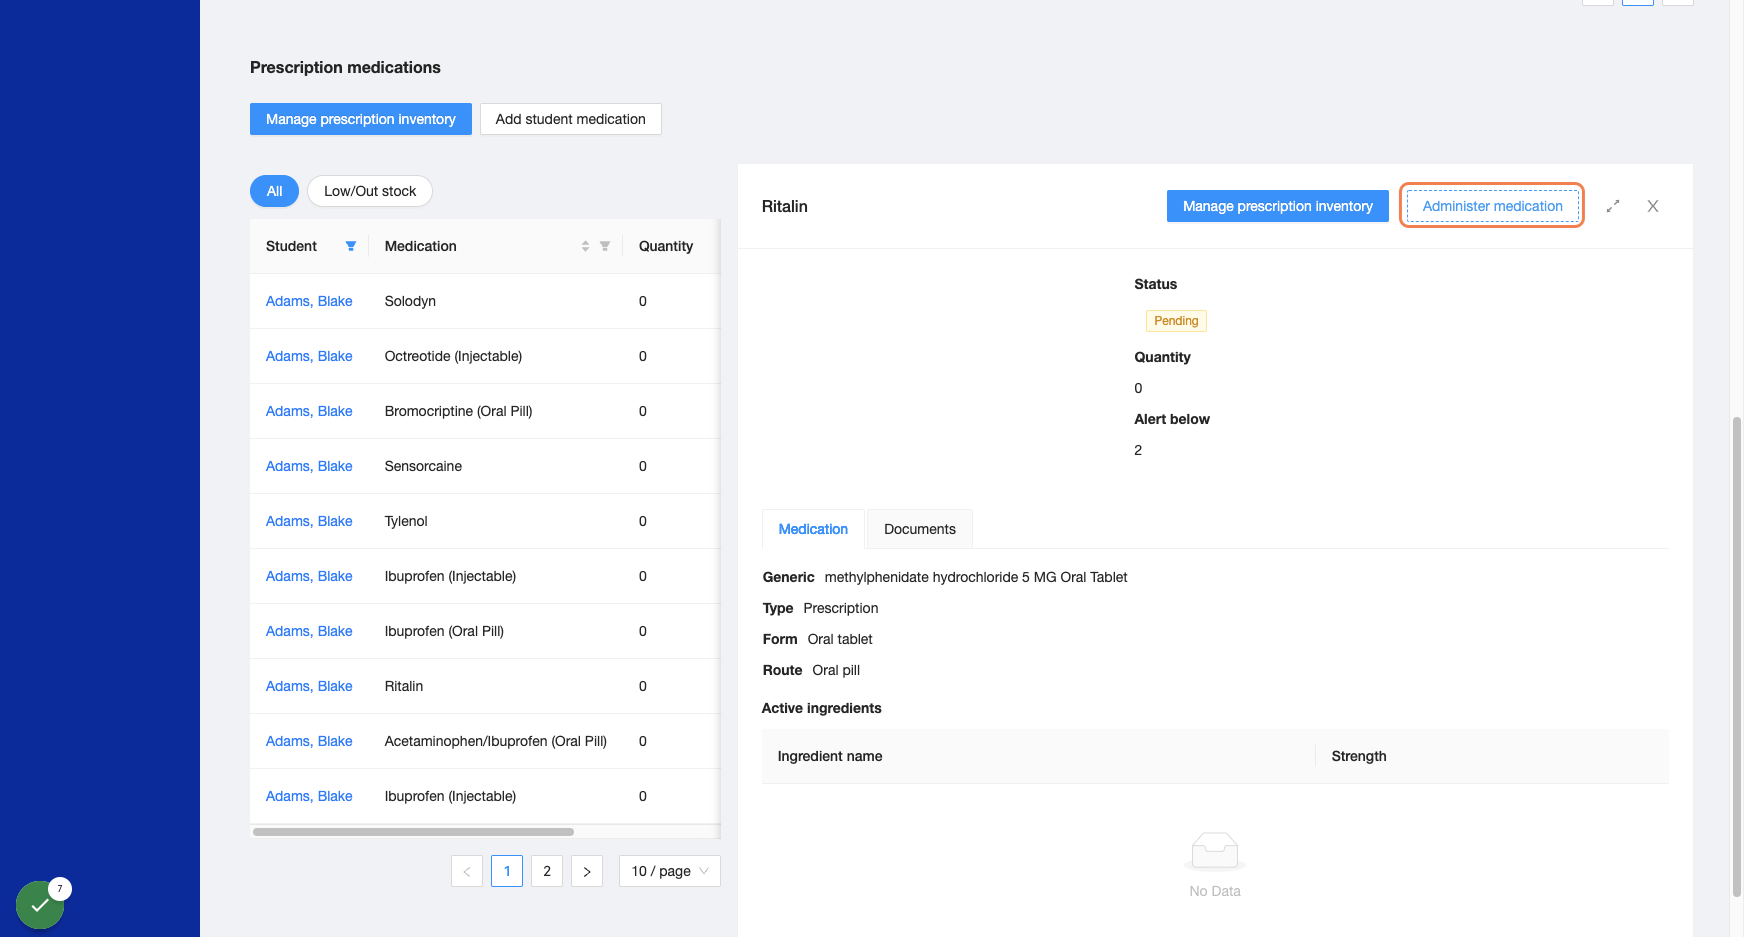Click the Medication column sort arrows
Viewport: 1744px width, 937px height.
pos(585,246)
